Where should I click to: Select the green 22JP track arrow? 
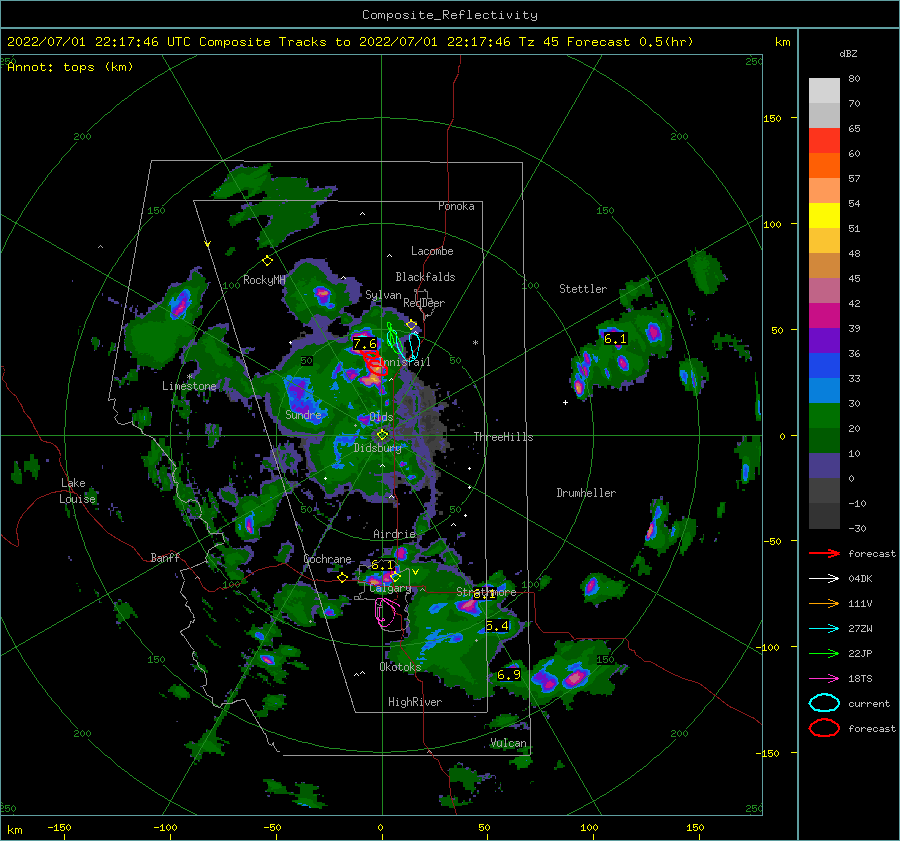coord(824,653)
